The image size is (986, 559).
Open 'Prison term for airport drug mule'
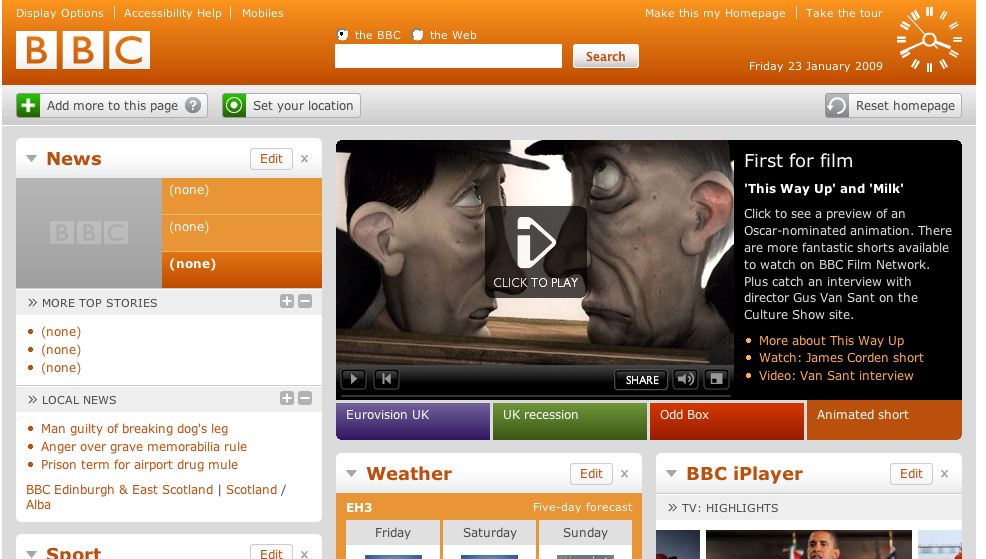(140, 465)
